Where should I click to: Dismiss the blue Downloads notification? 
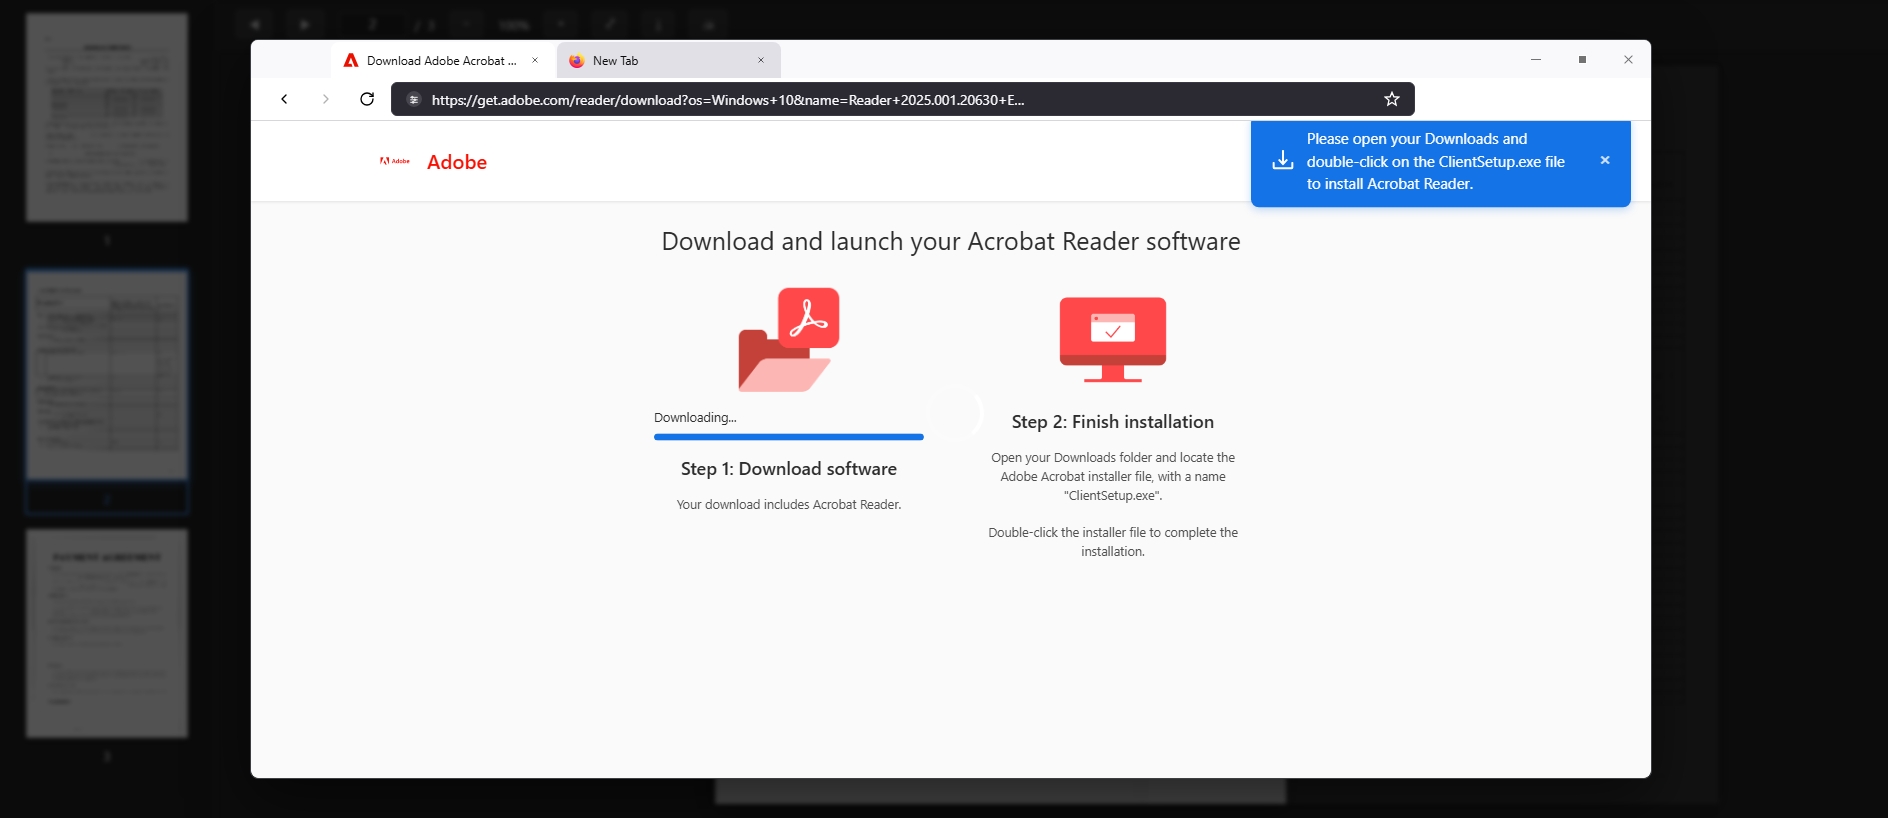pos(1605,160)
